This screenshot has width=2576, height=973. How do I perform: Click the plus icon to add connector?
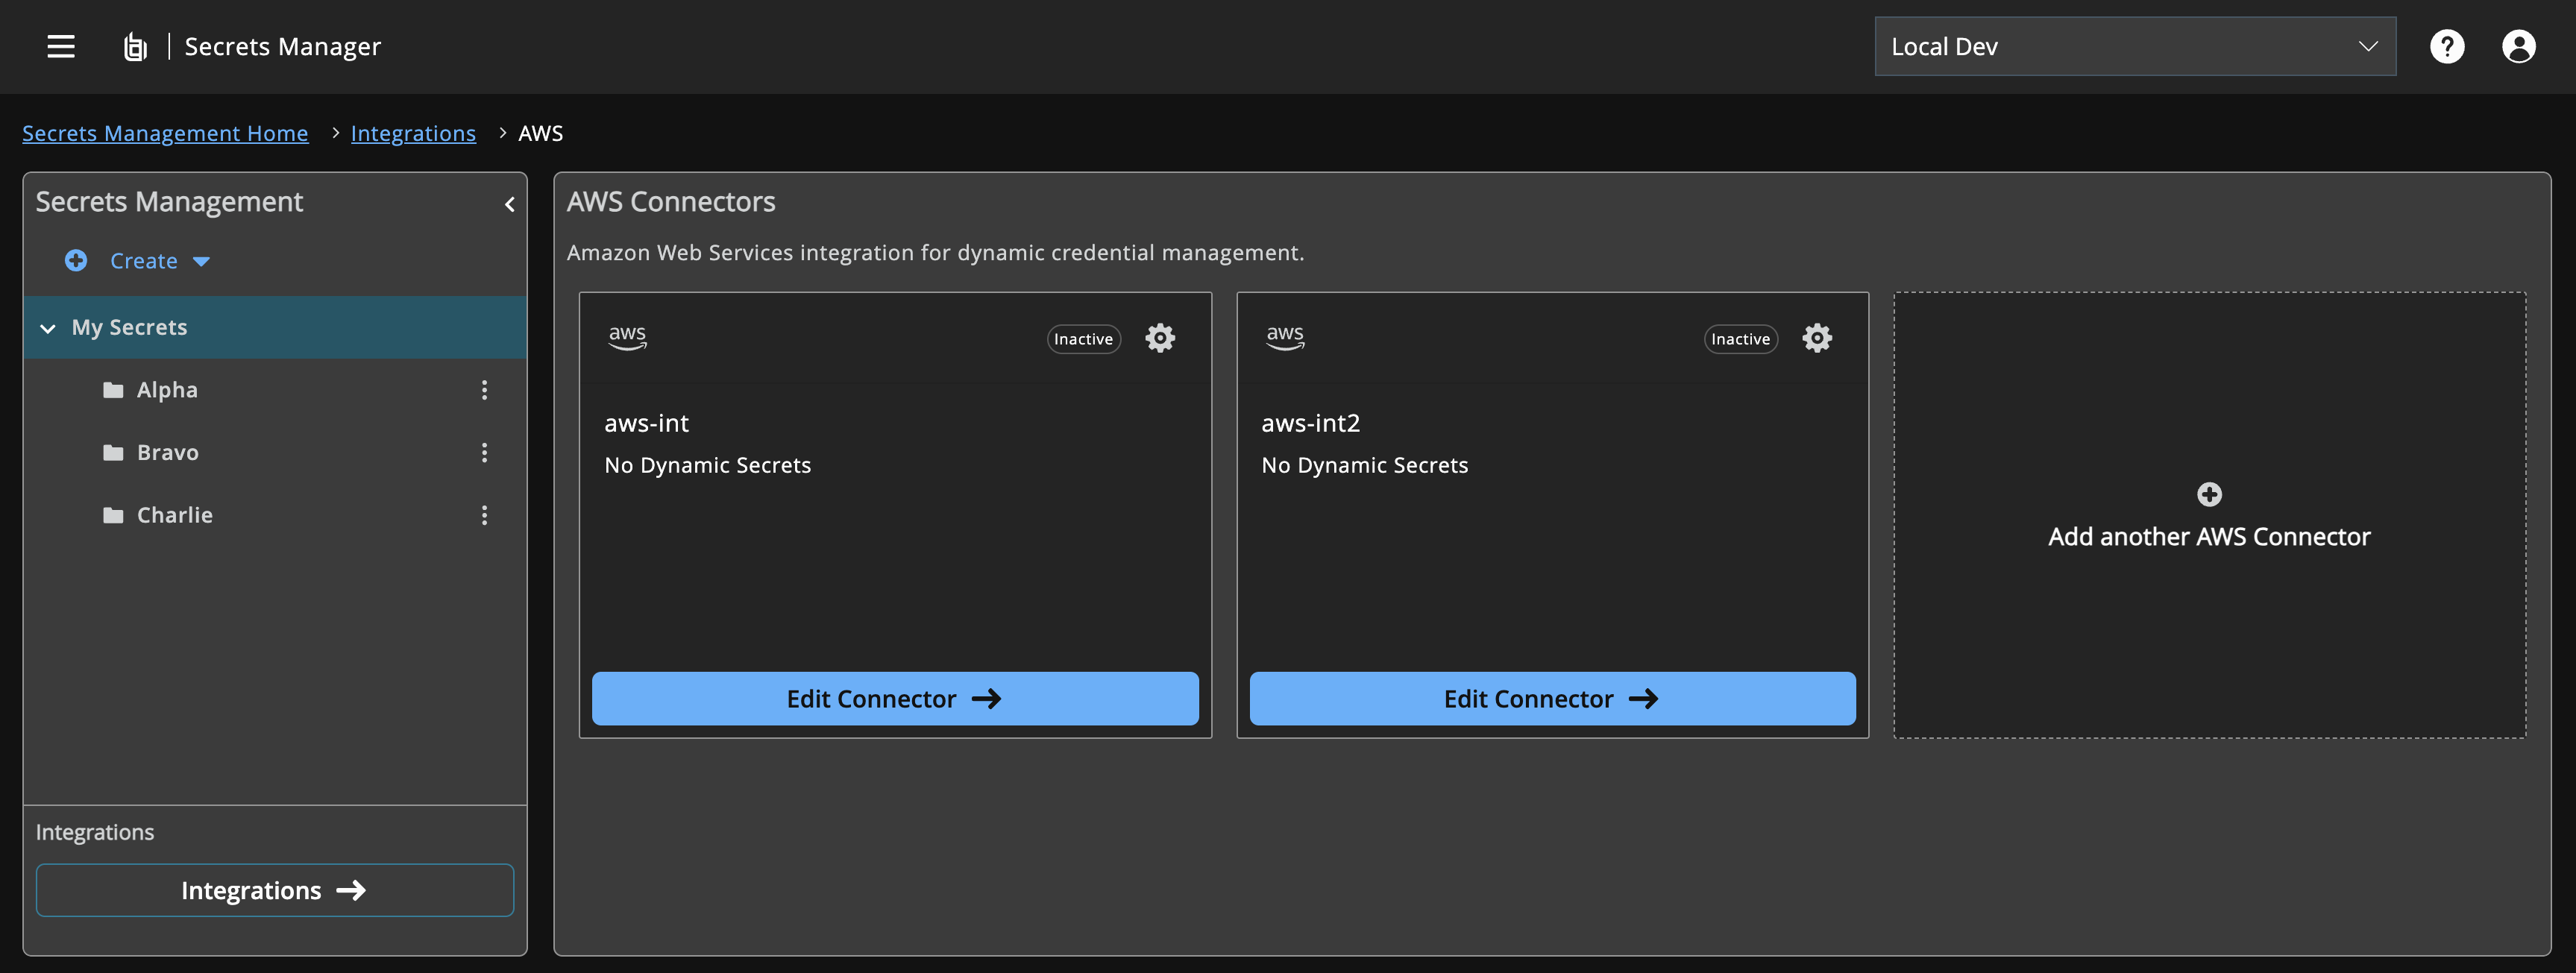[2209, 495]
